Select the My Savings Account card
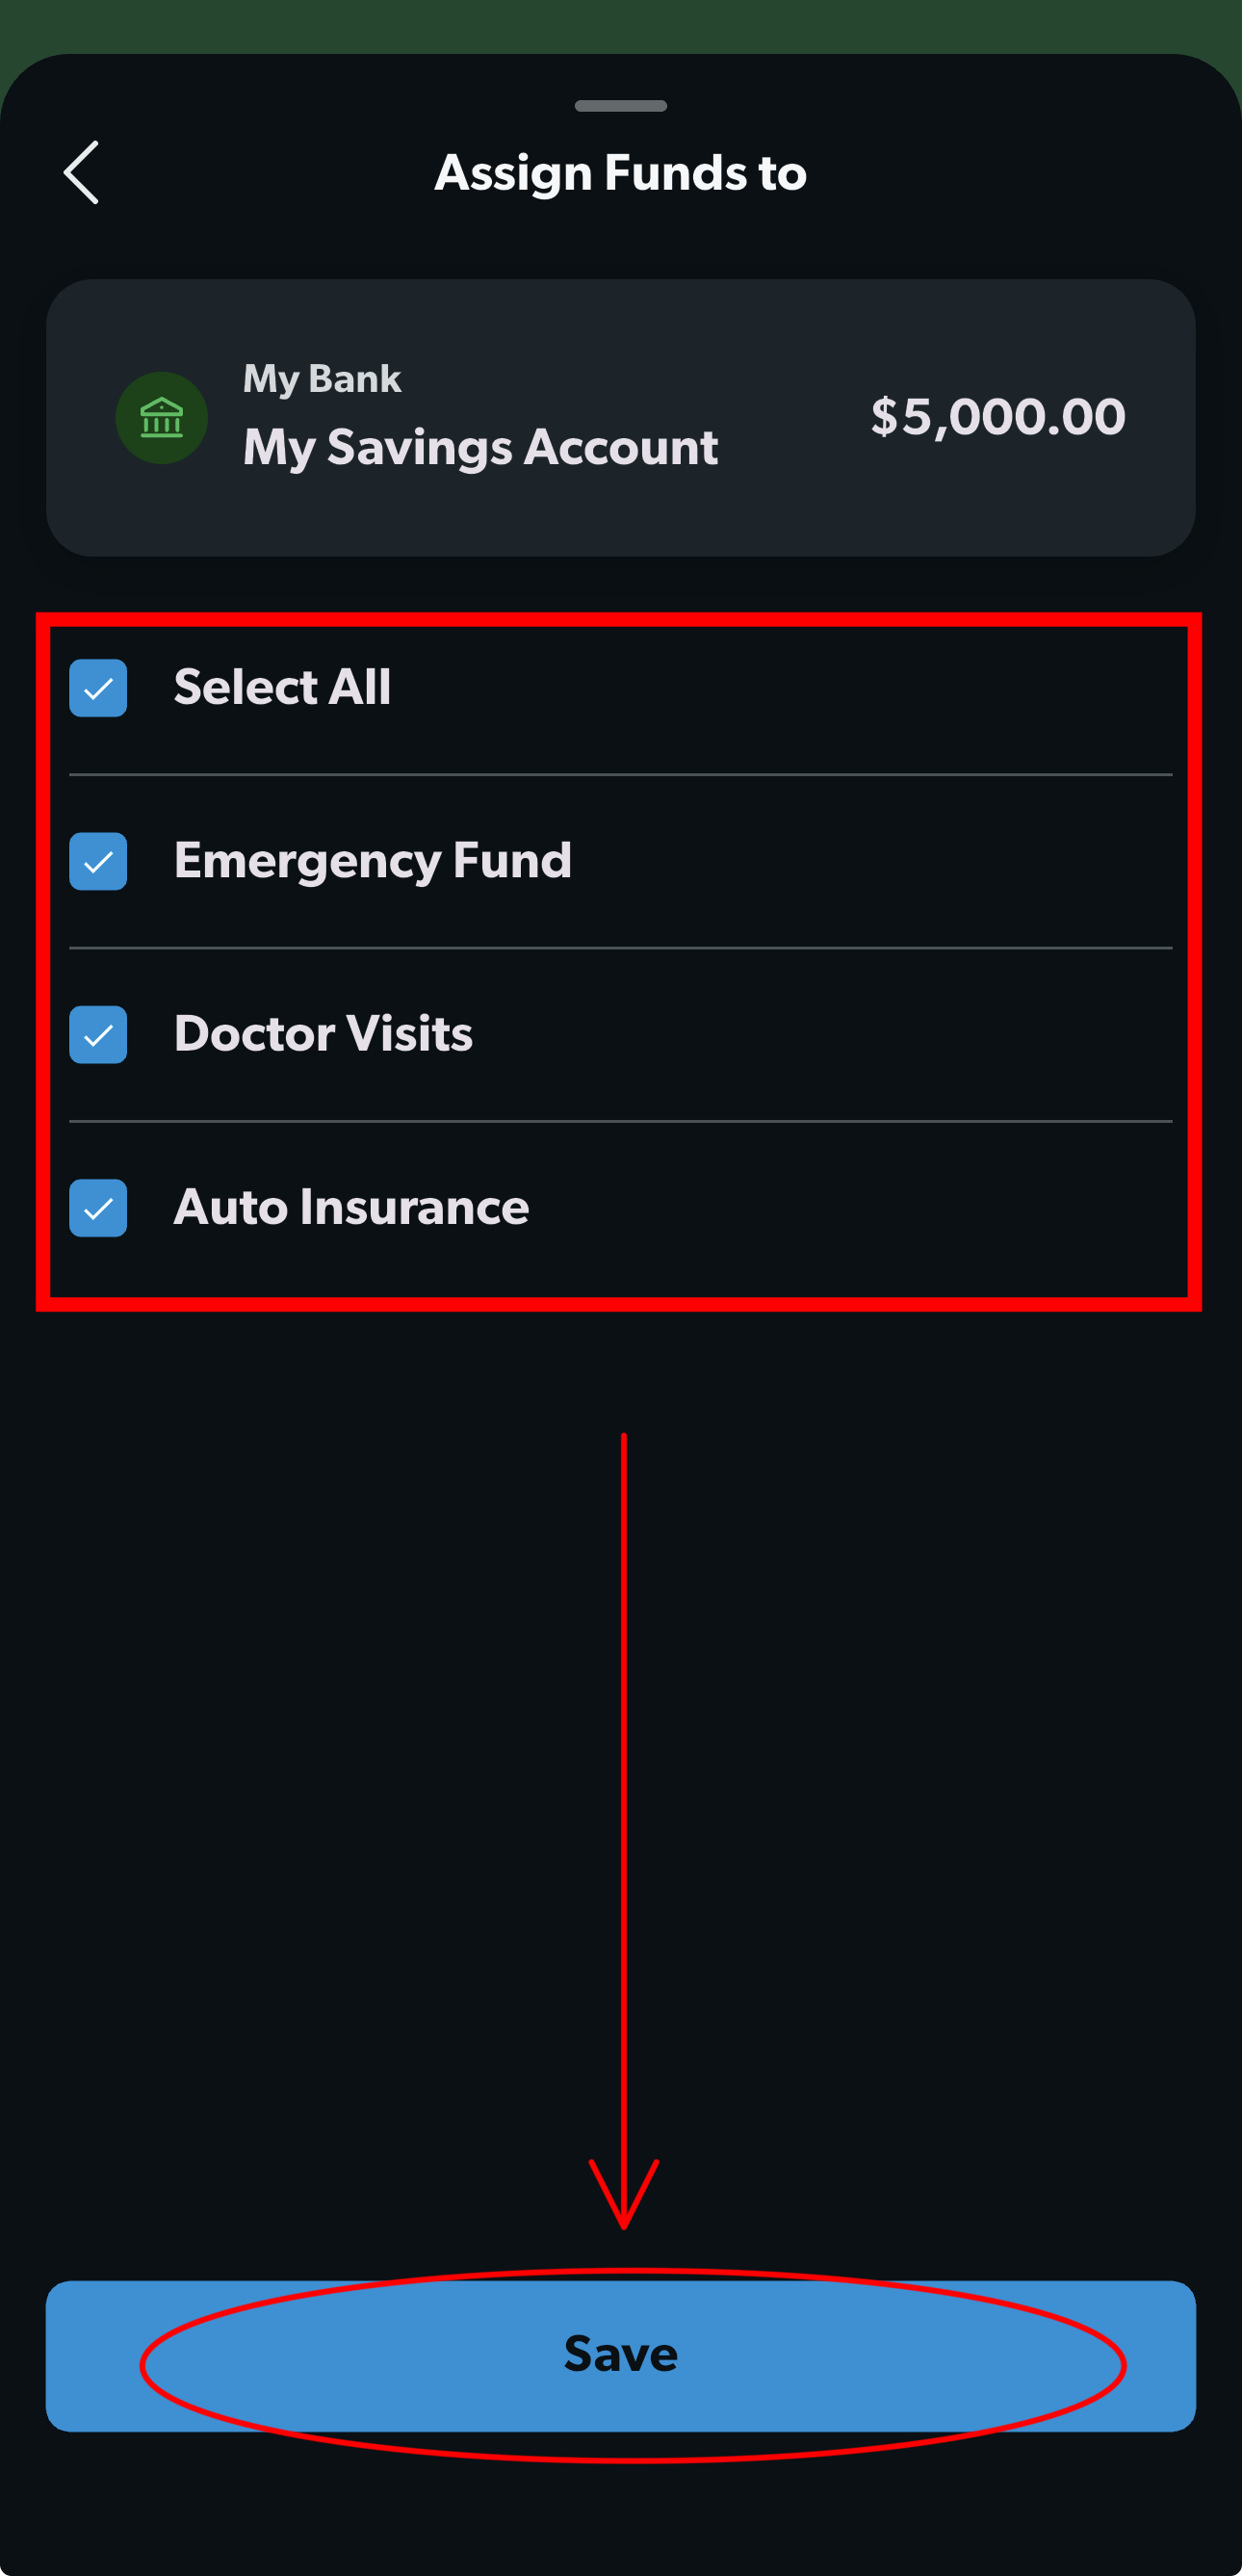 coord(621,418)
